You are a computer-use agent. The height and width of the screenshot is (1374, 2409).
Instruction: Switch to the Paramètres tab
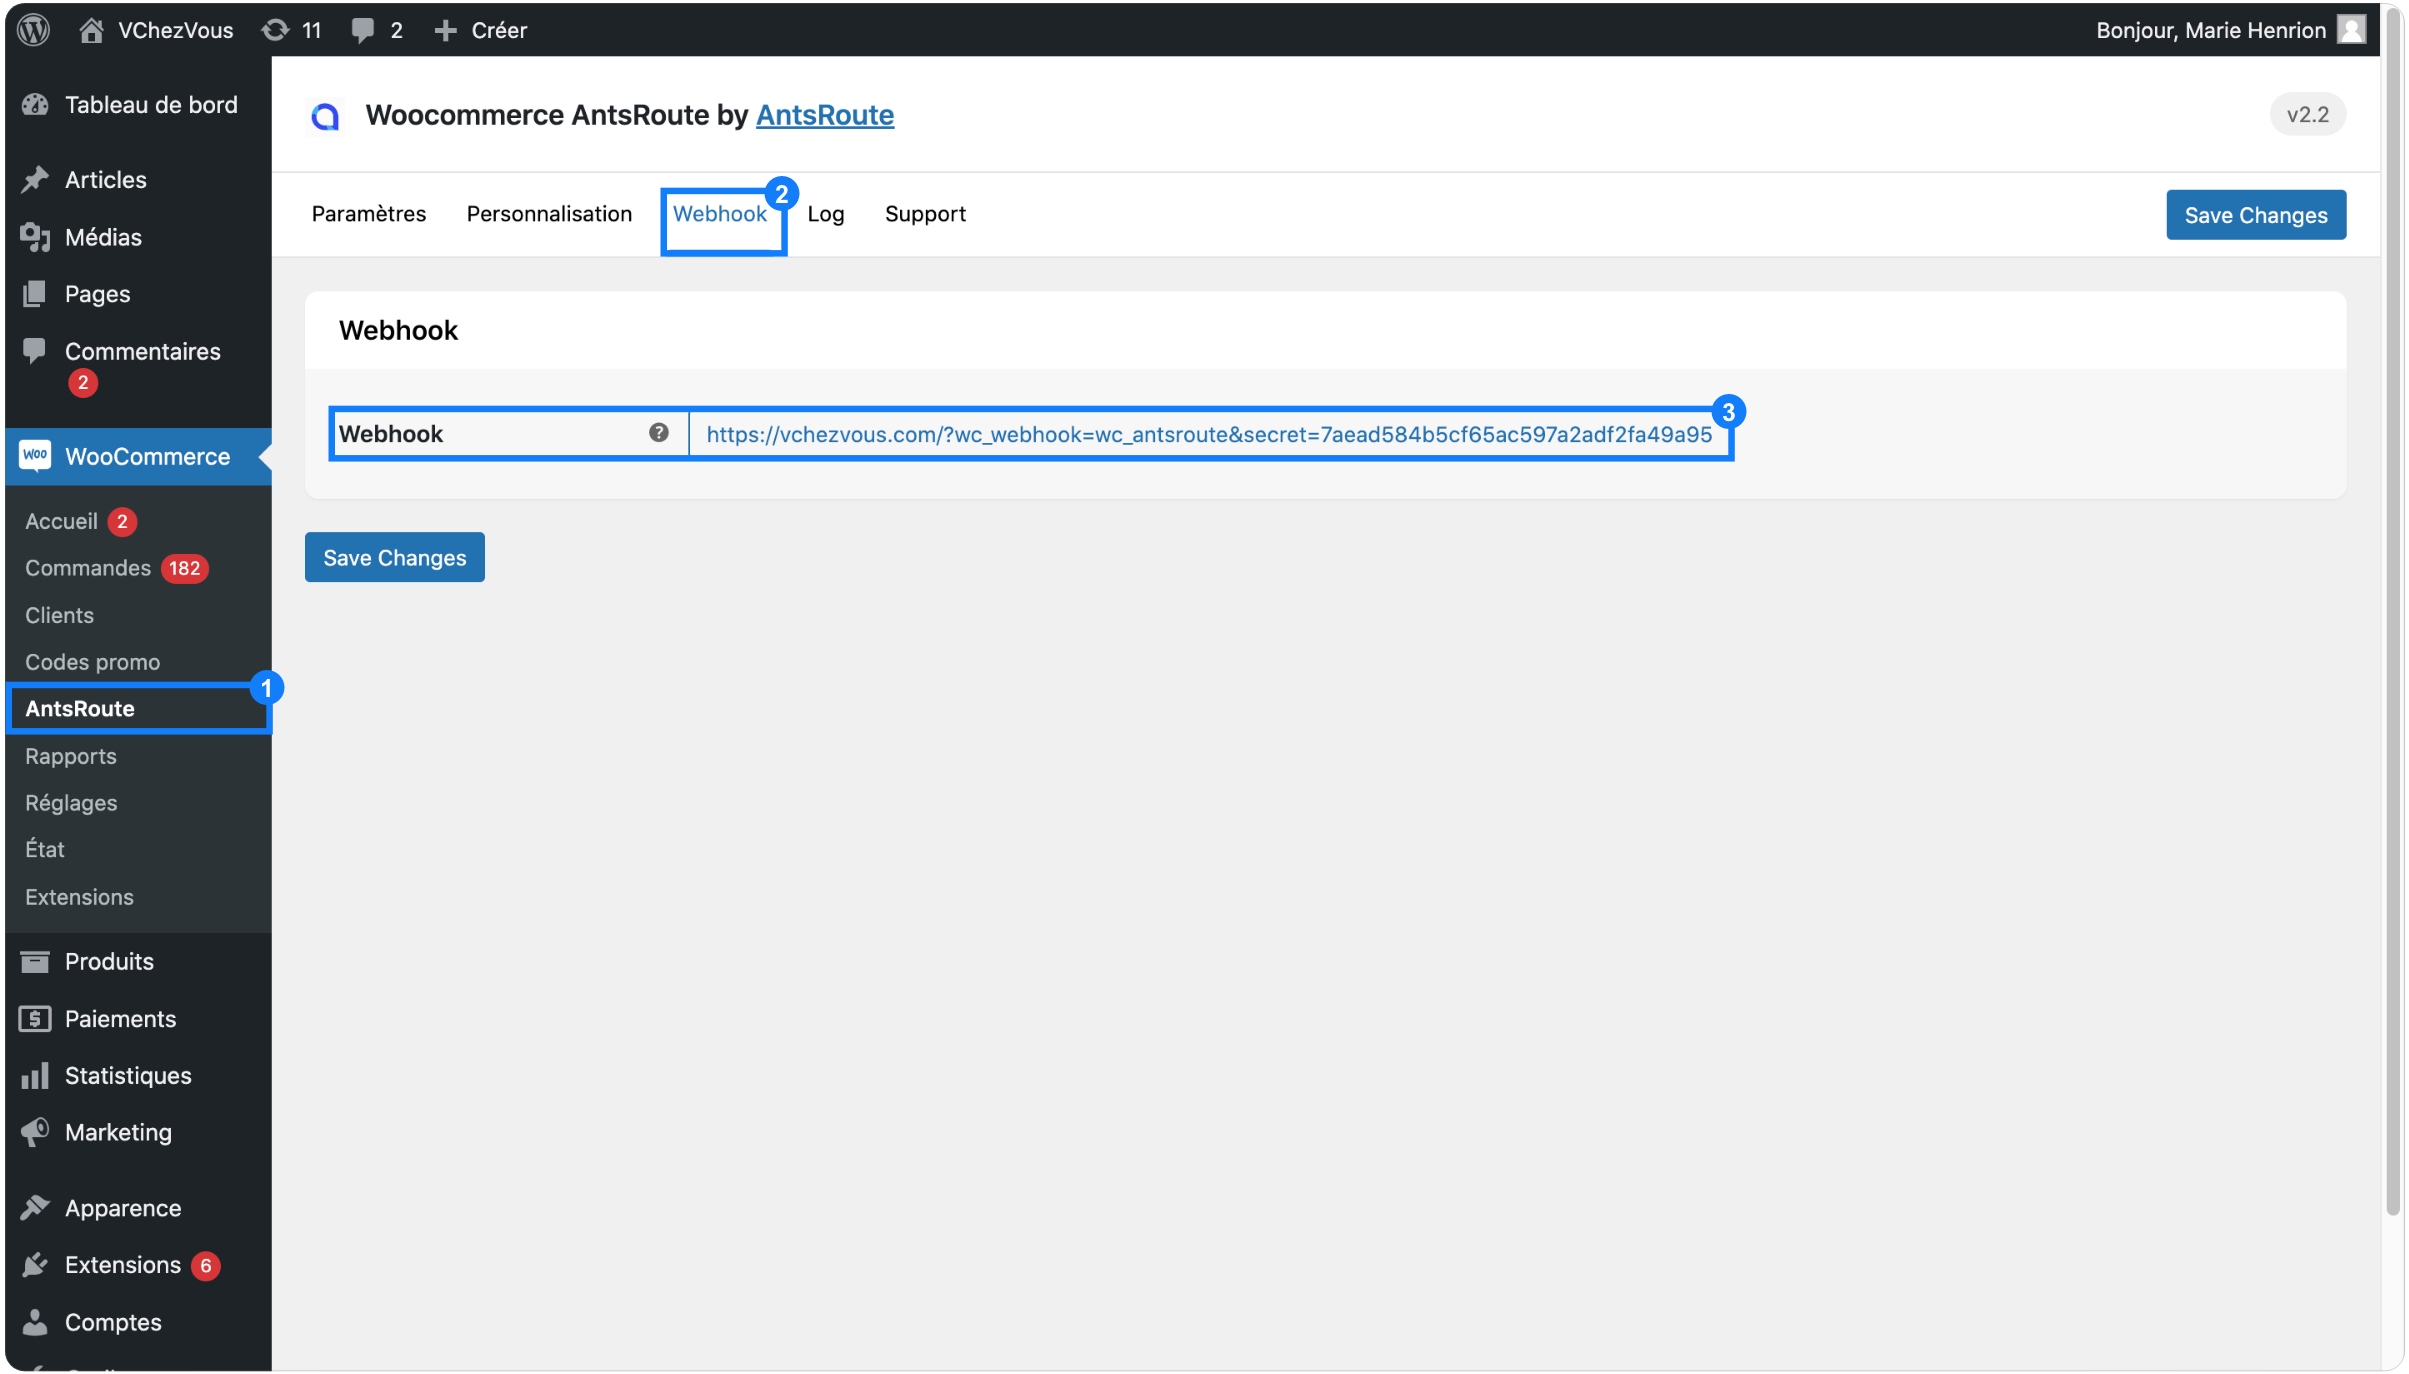coord(368,214)
